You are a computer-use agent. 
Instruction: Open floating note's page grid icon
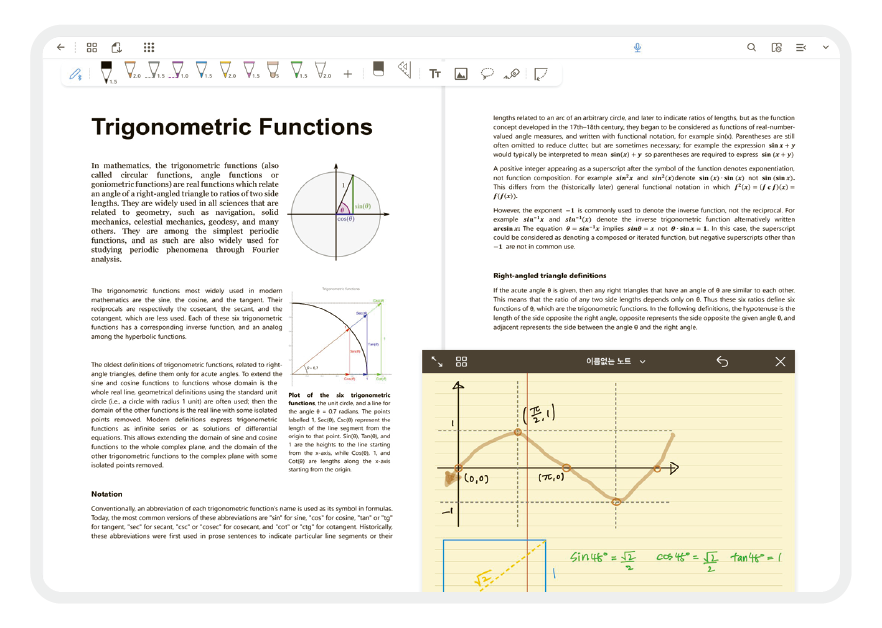[x=461, y=362]
